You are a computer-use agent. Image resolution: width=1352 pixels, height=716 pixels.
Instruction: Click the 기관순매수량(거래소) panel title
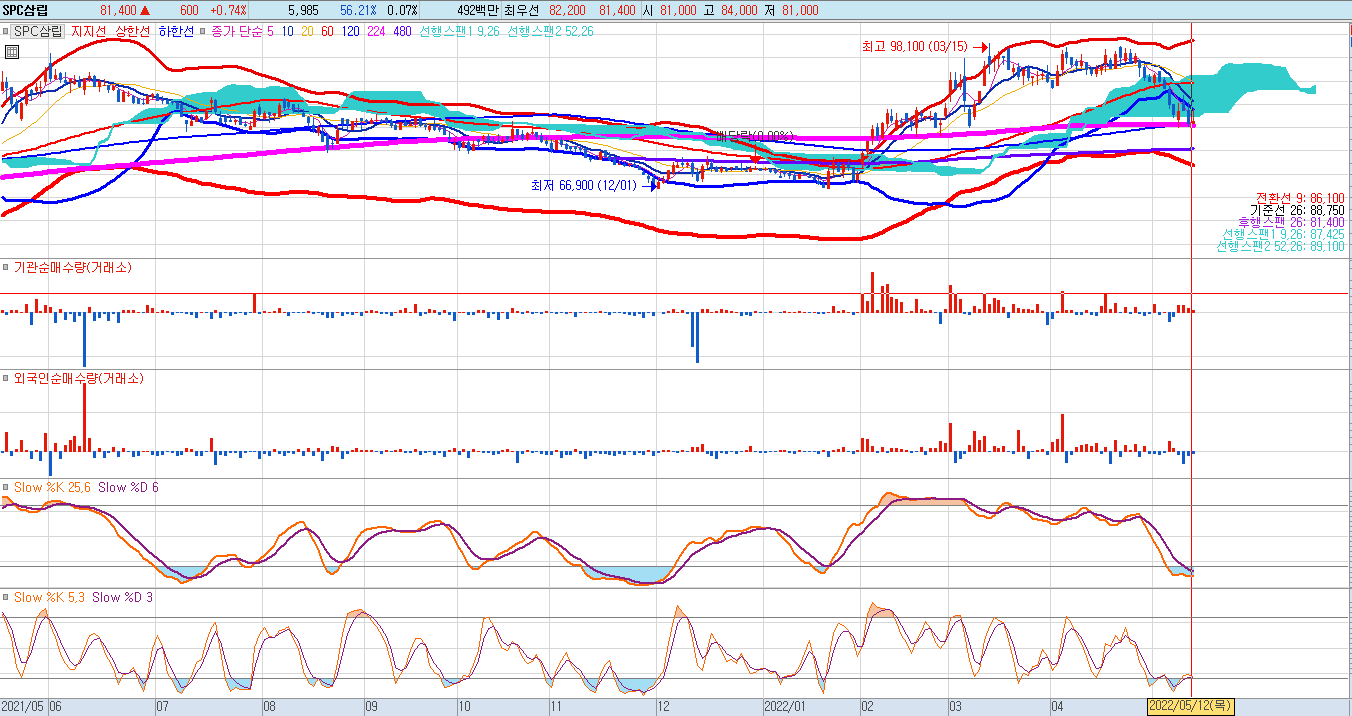[72, 268]
